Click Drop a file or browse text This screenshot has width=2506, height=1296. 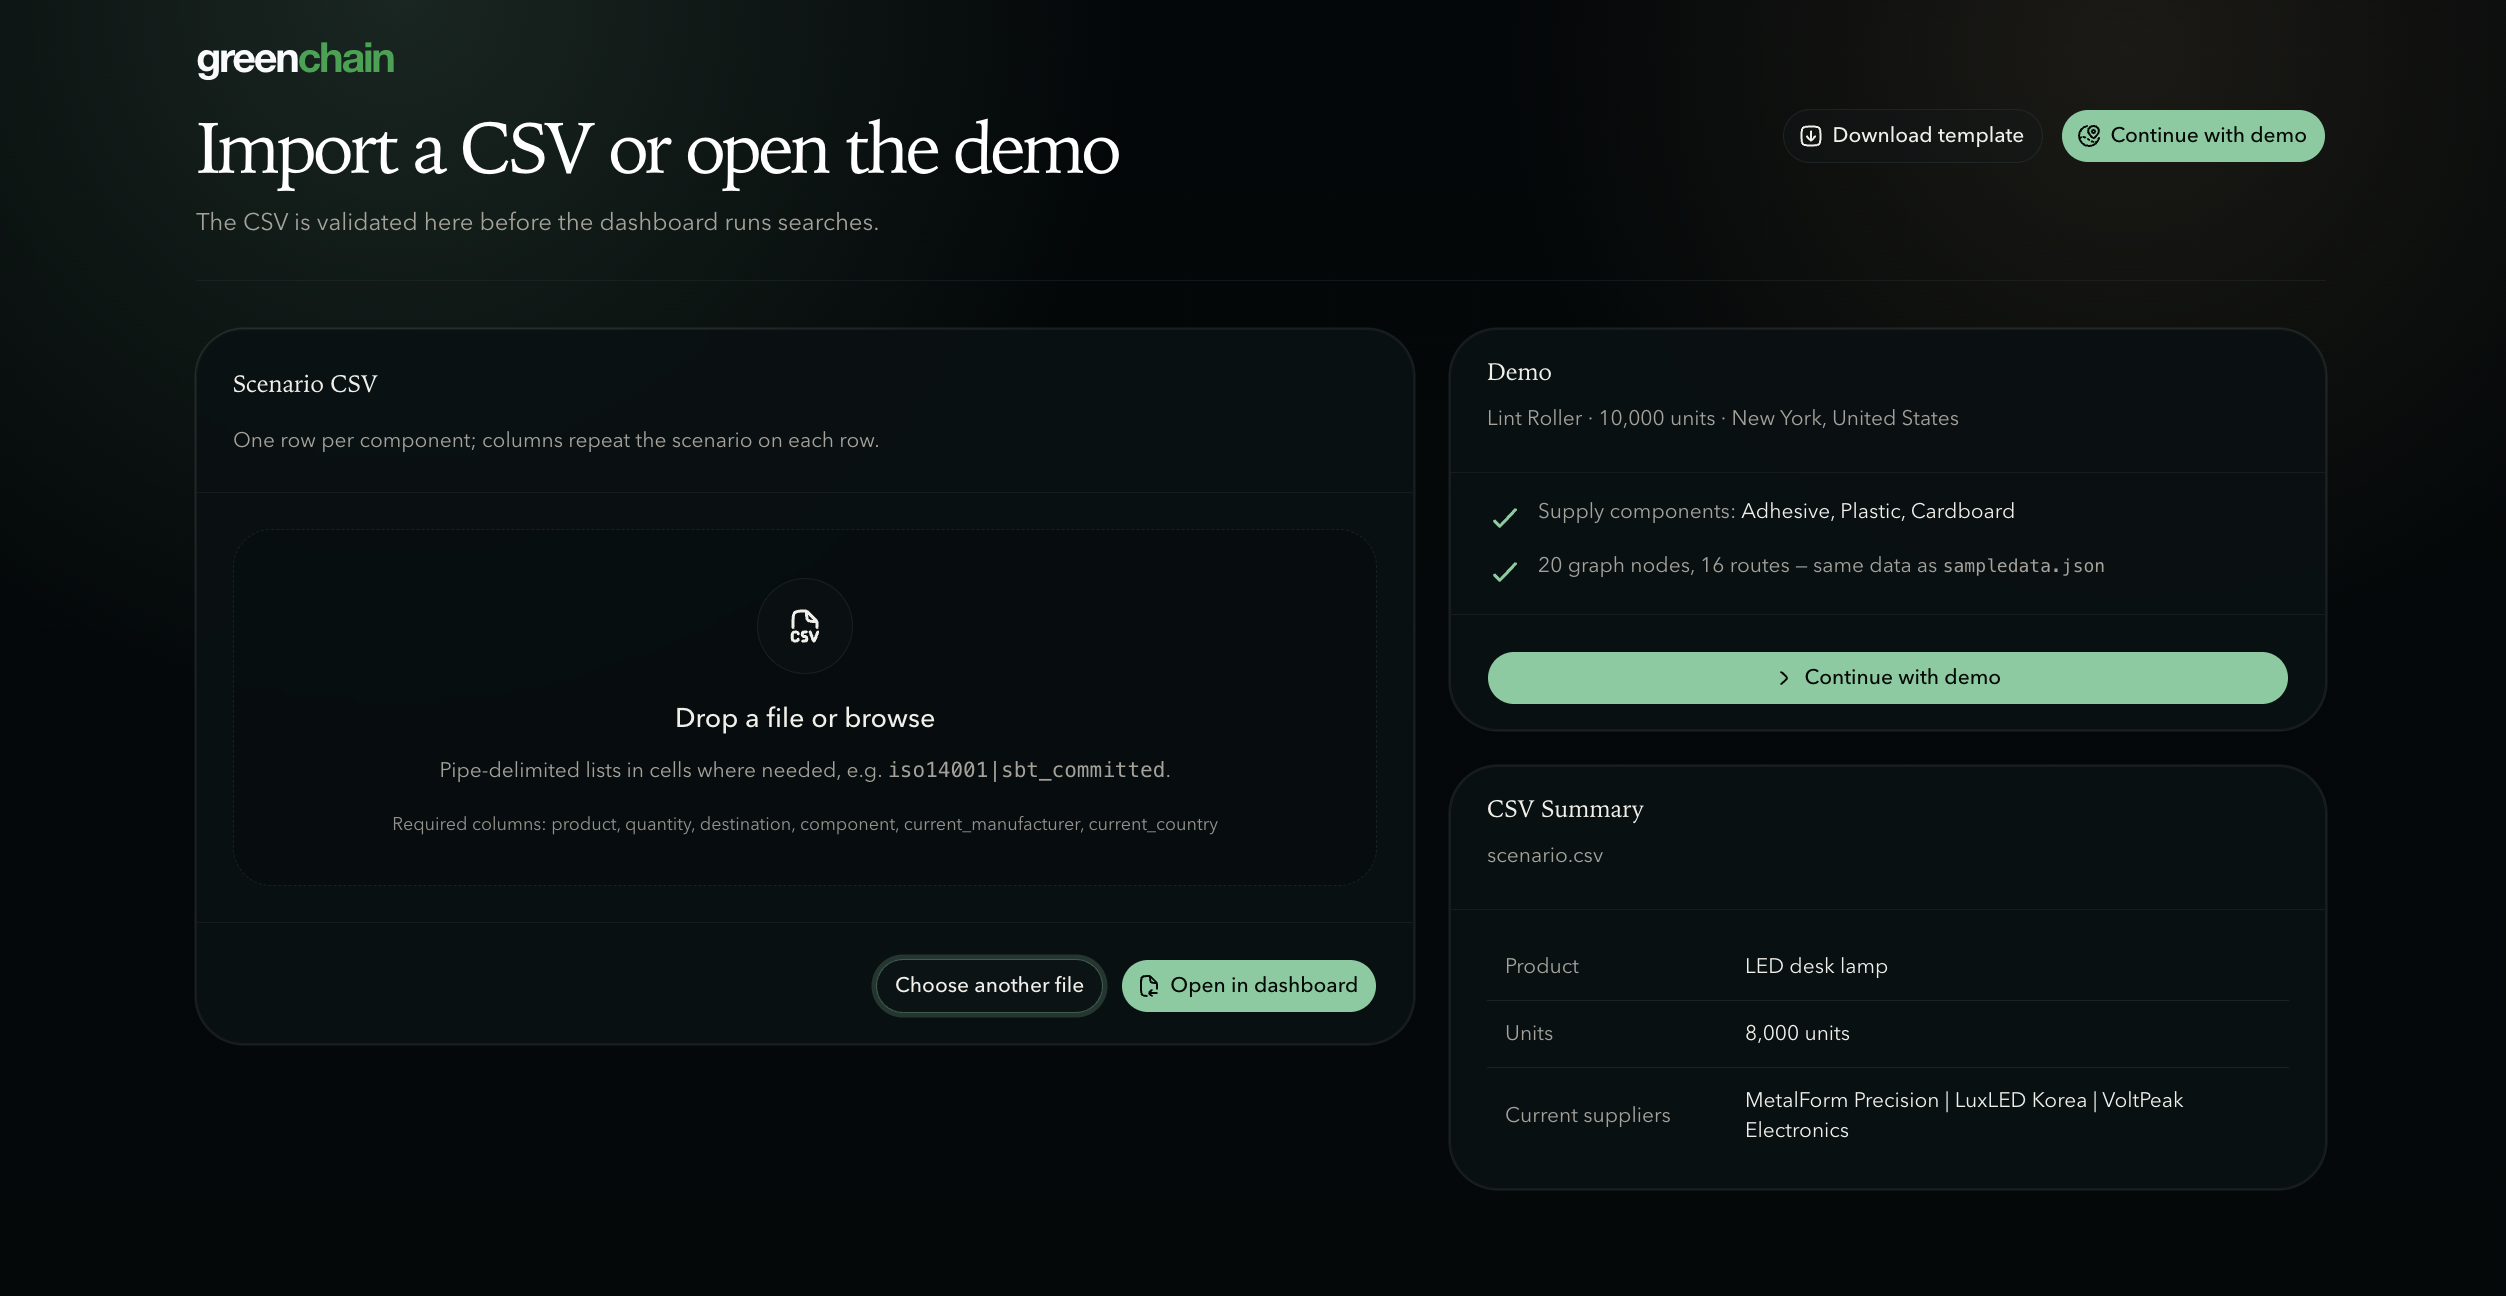(x=804, y=718)
